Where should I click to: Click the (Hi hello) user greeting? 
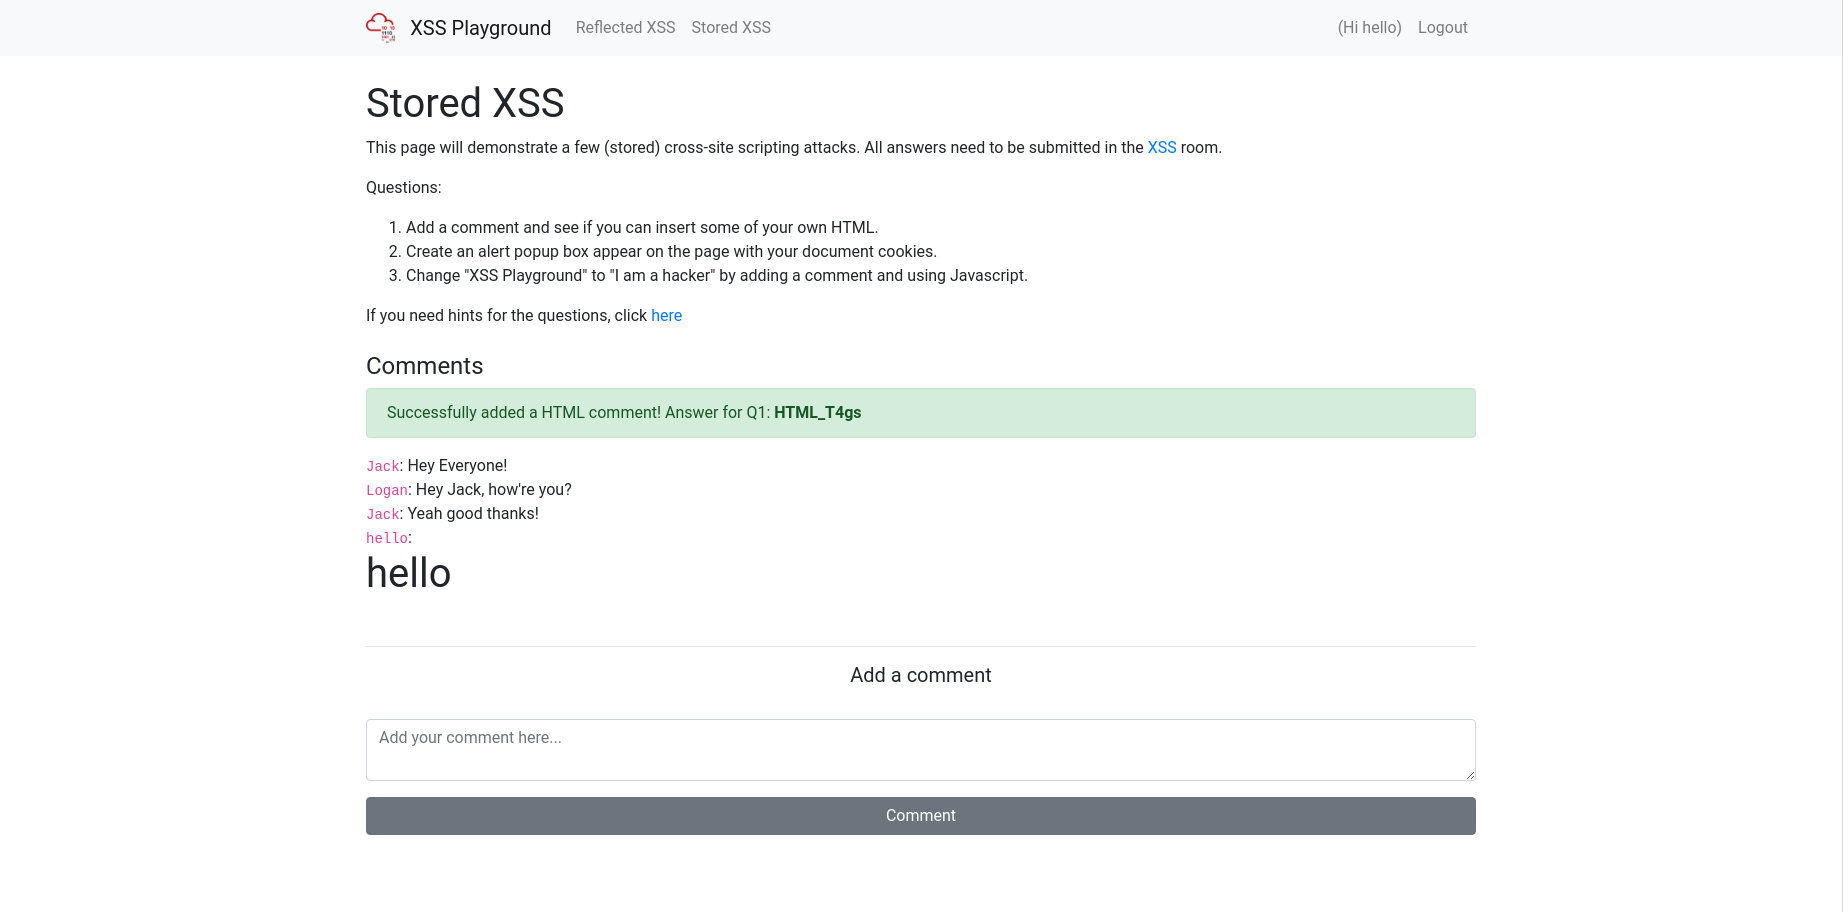[x=1369, y=28]
